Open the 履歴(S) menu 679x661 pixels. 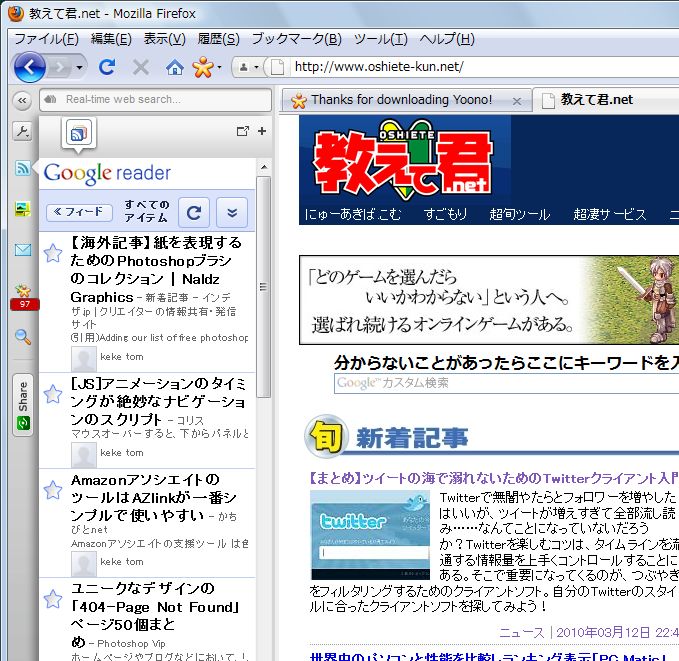pos(218,39)
